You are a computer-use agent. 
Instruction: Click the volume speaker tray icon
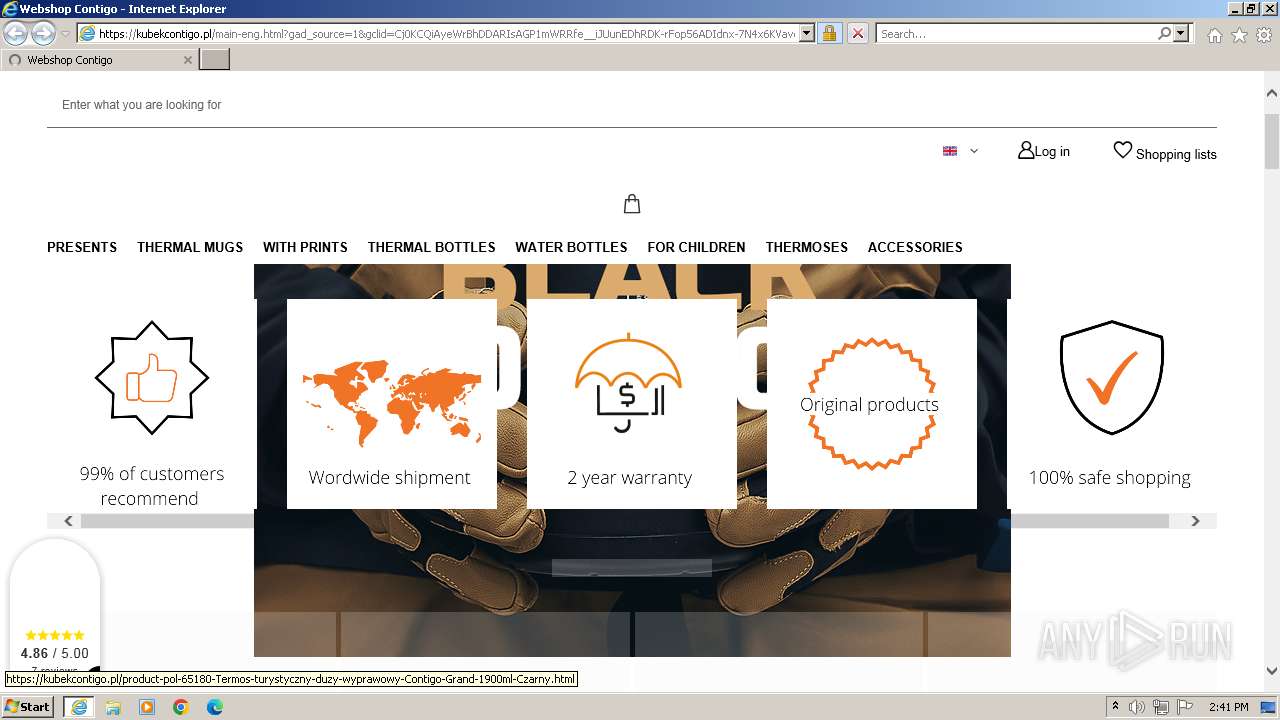pos(1137,707)
